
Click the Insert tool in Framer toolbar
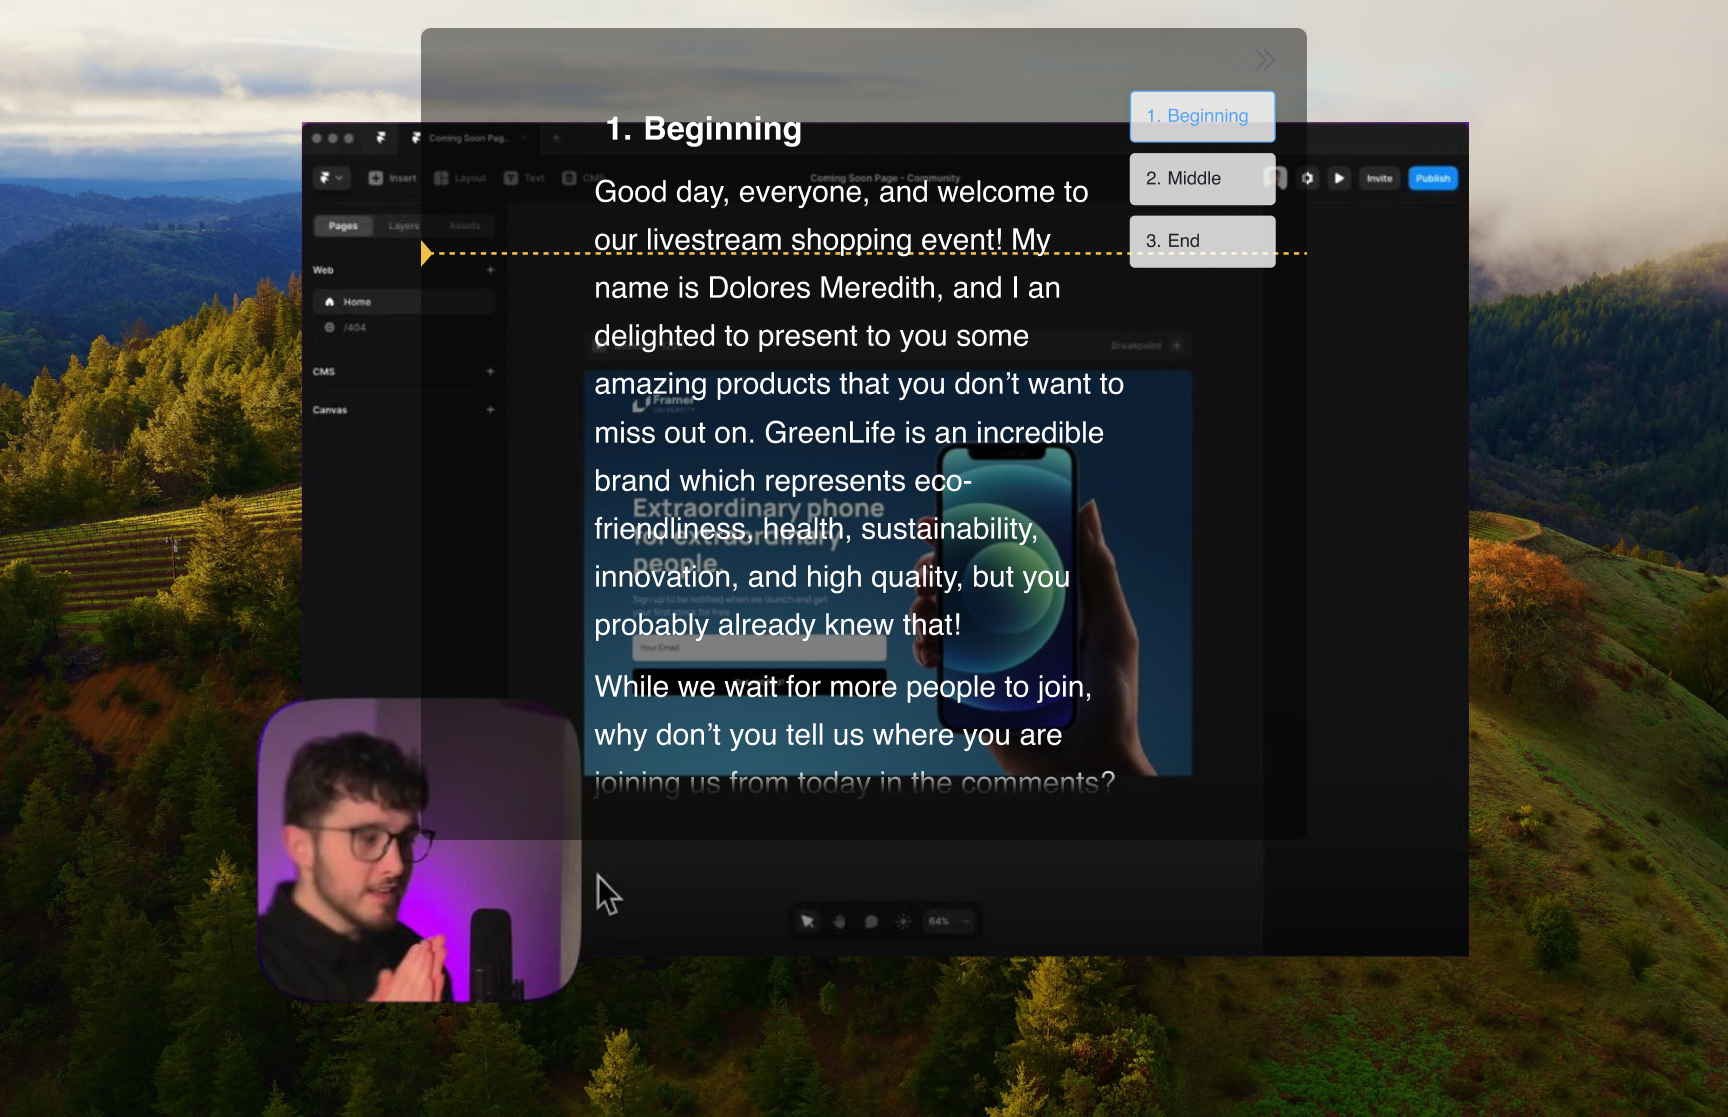pos(392,178)
